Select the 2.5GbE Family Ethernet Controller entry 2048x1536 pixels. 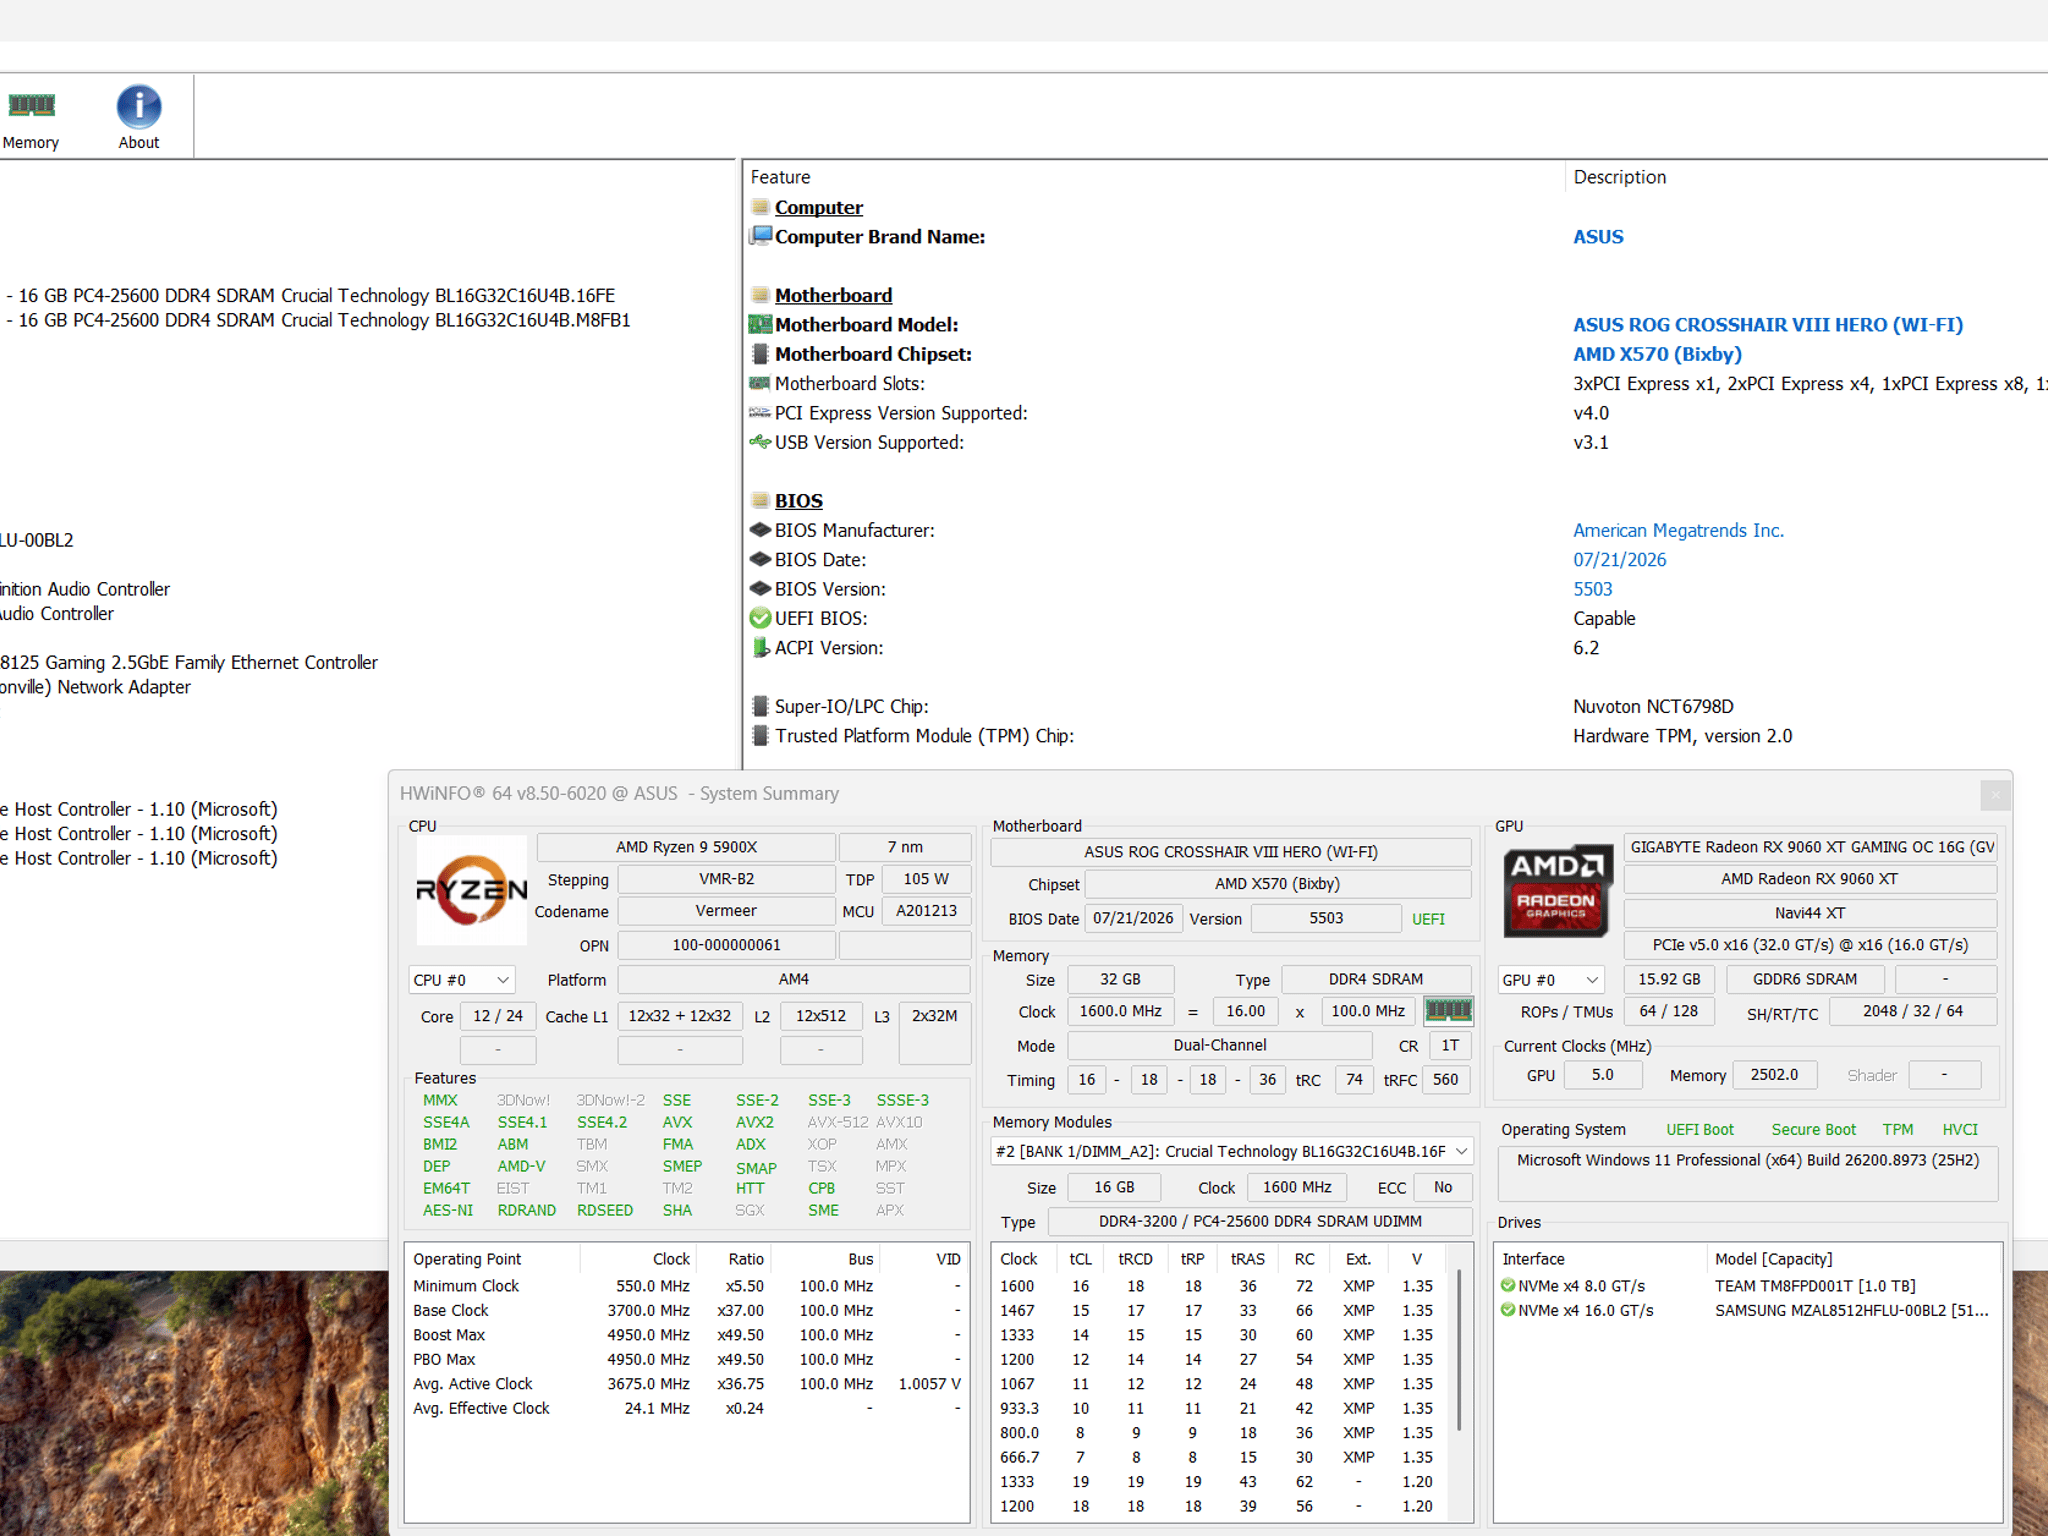pos(189,662)
